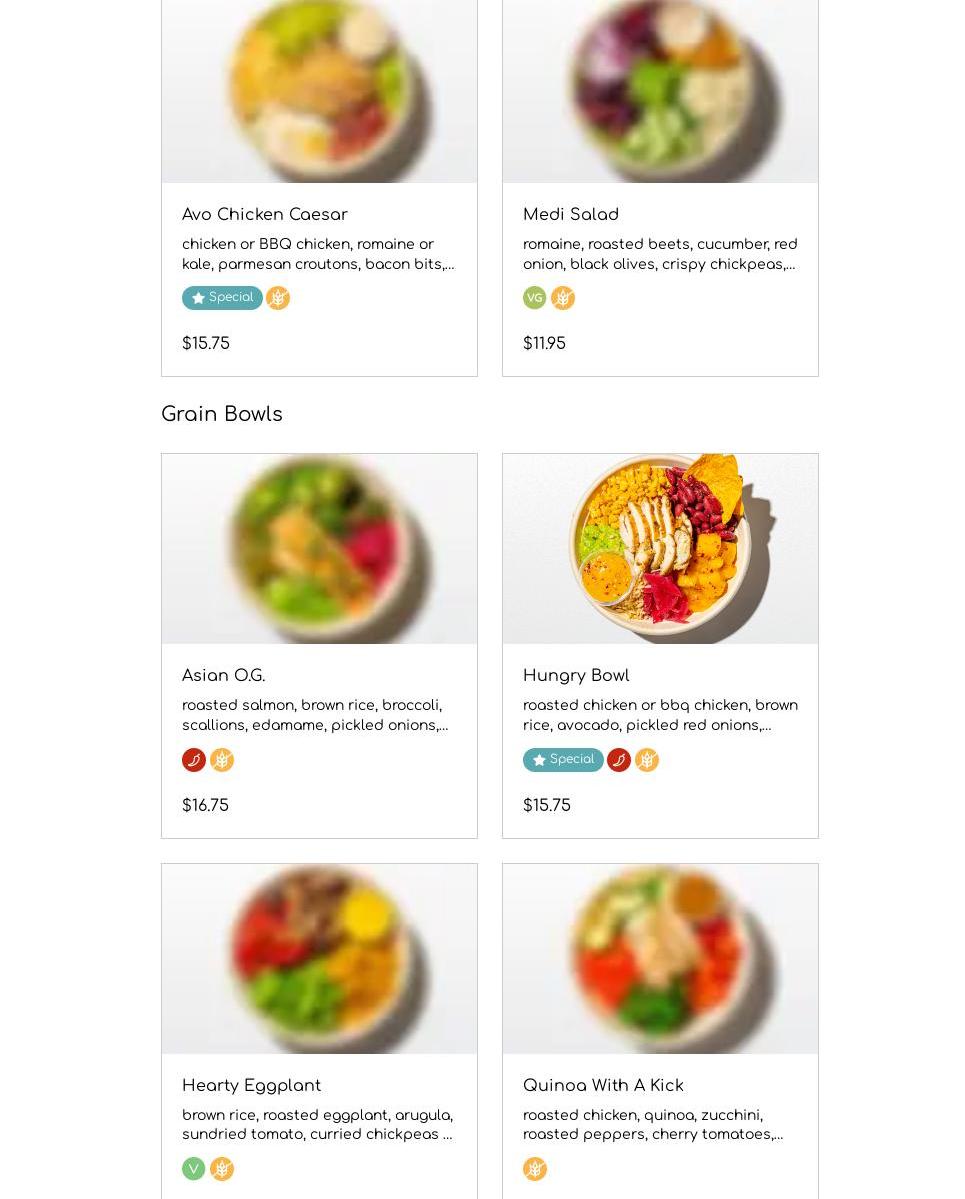Click the gluten icon on Medi Salad

point(563,298)
